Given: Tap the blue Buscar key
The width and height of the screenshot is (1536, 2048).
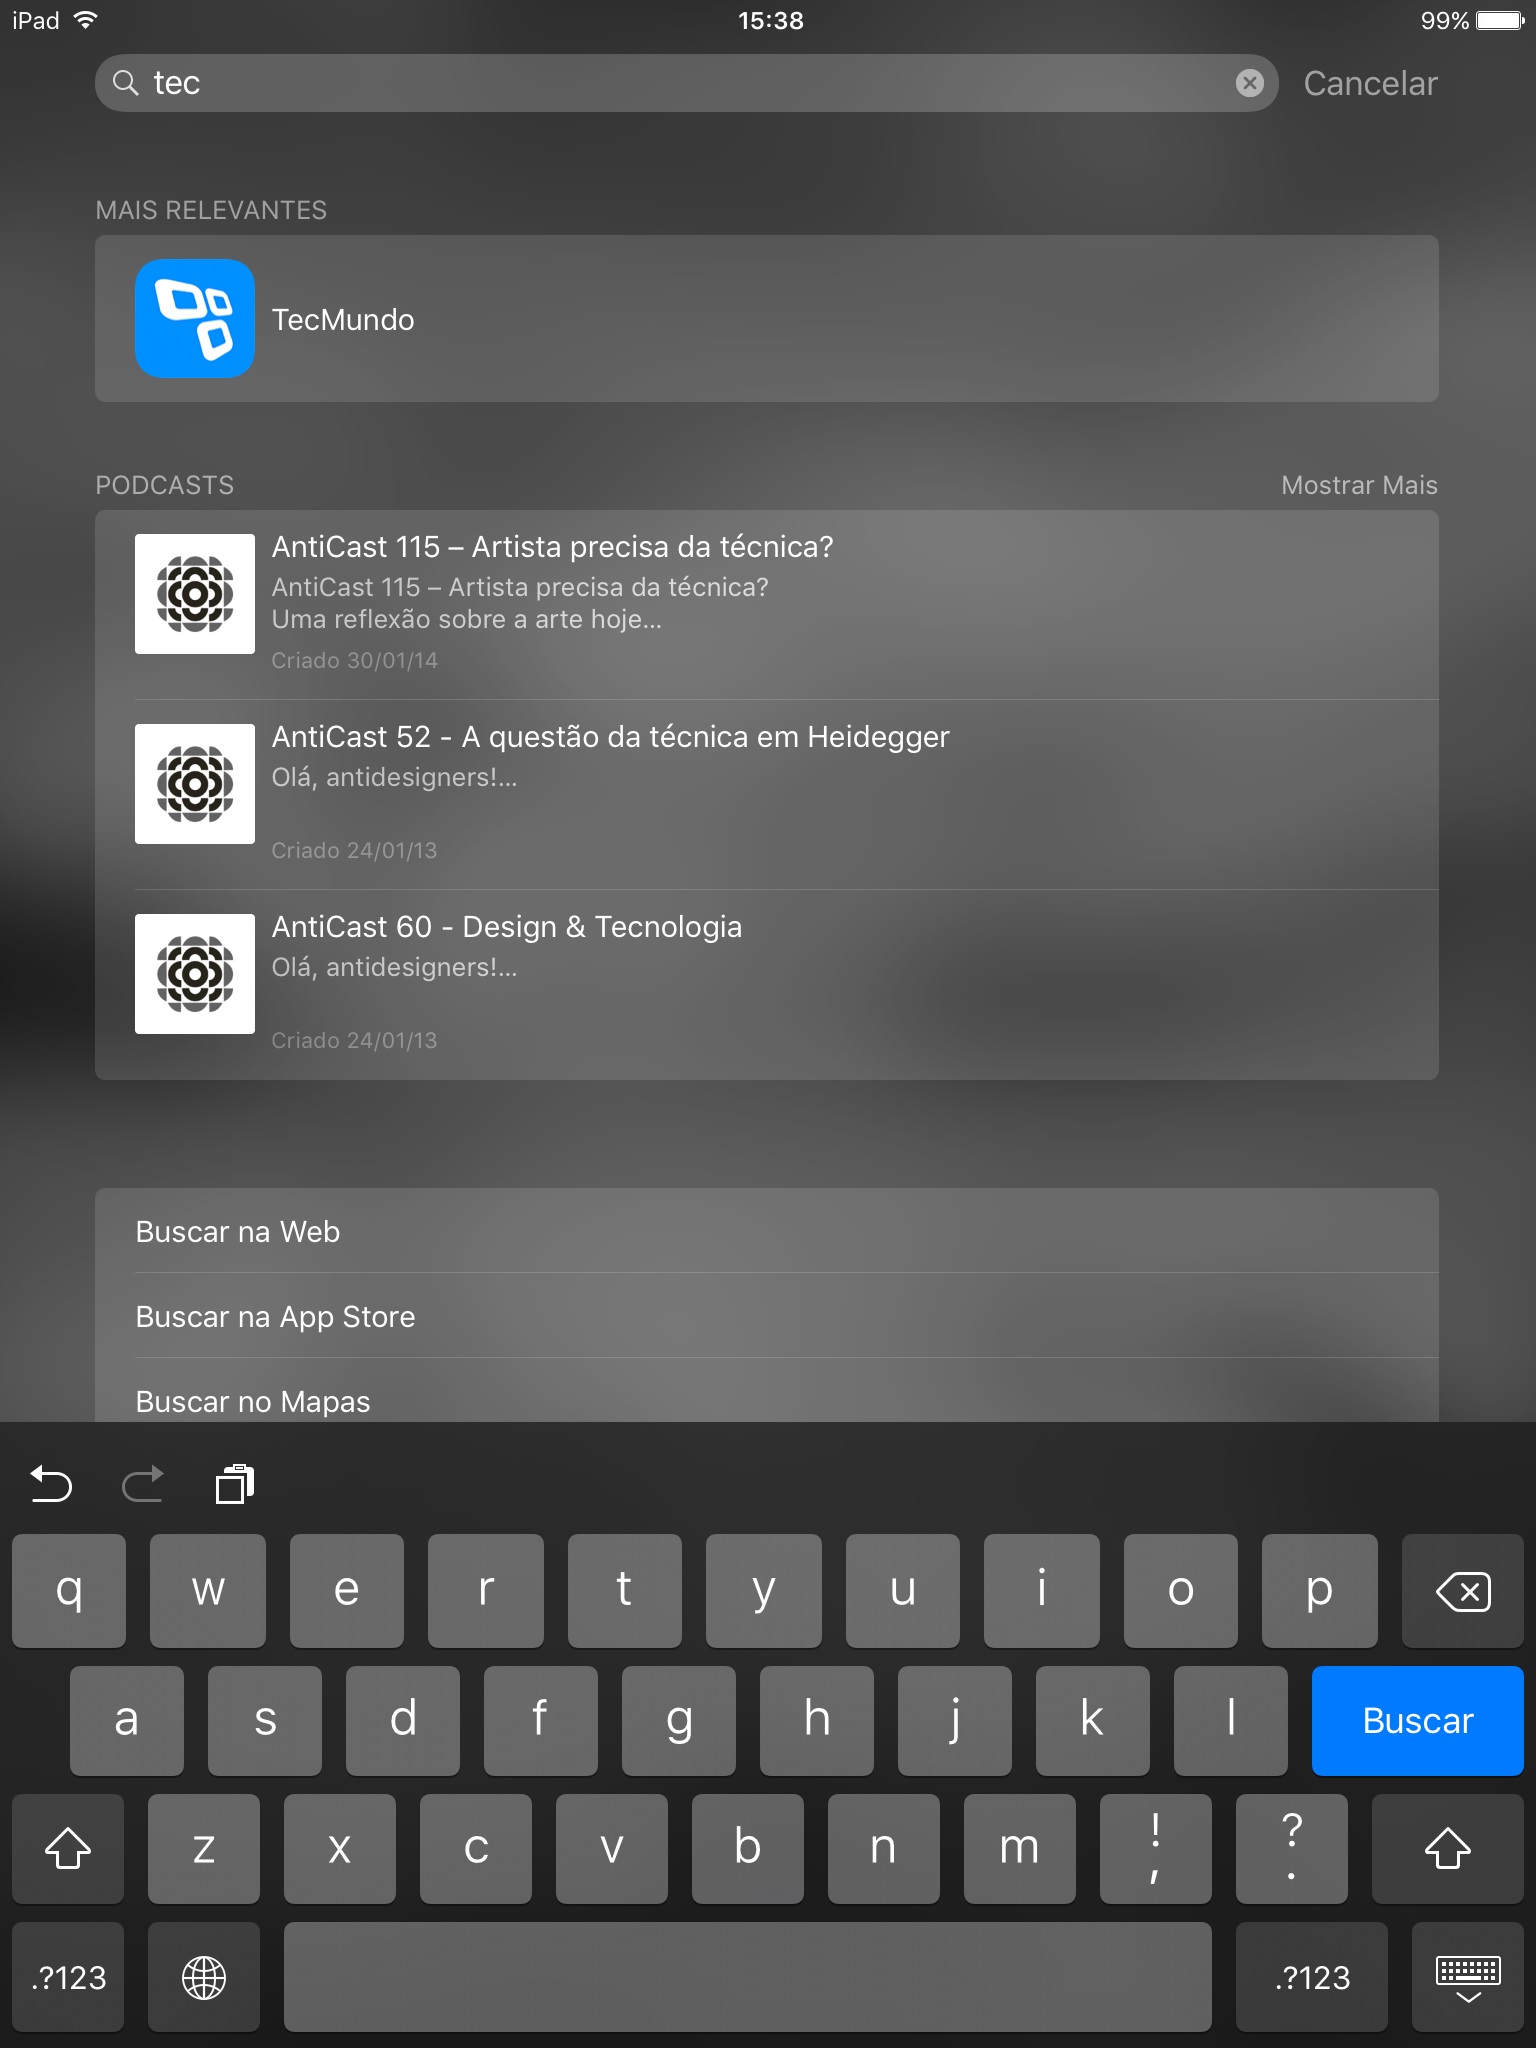Looking at the screenshot, I should click(1417, 1720).
